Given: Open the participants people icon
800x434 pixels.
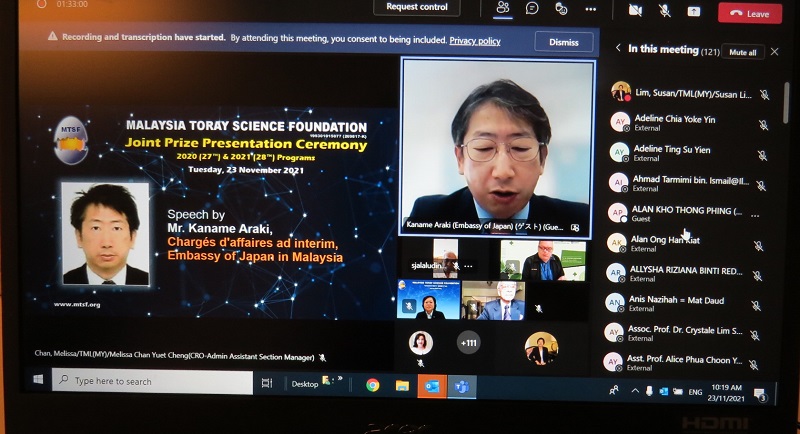Looking at the screenshot, I should pyautogui.click(x=503, y=7).
